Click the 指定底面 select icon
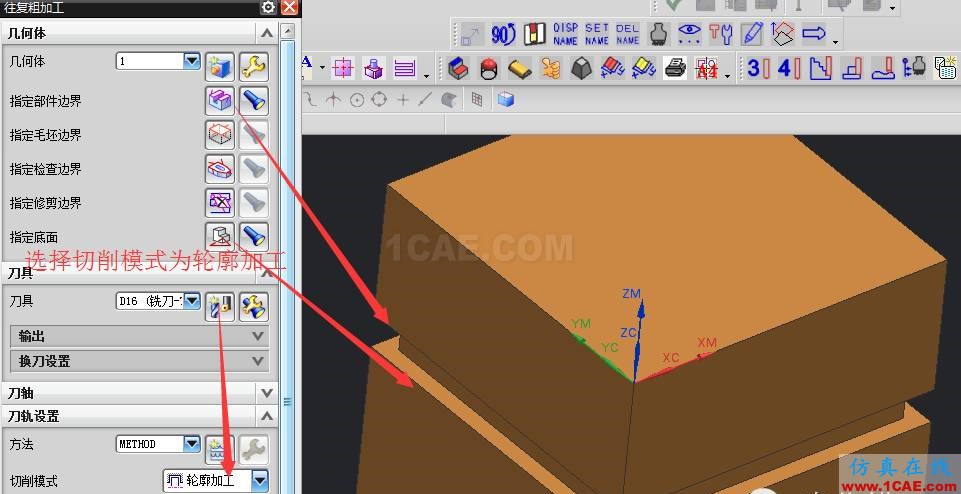961x494 pixels. coord(219,236)
